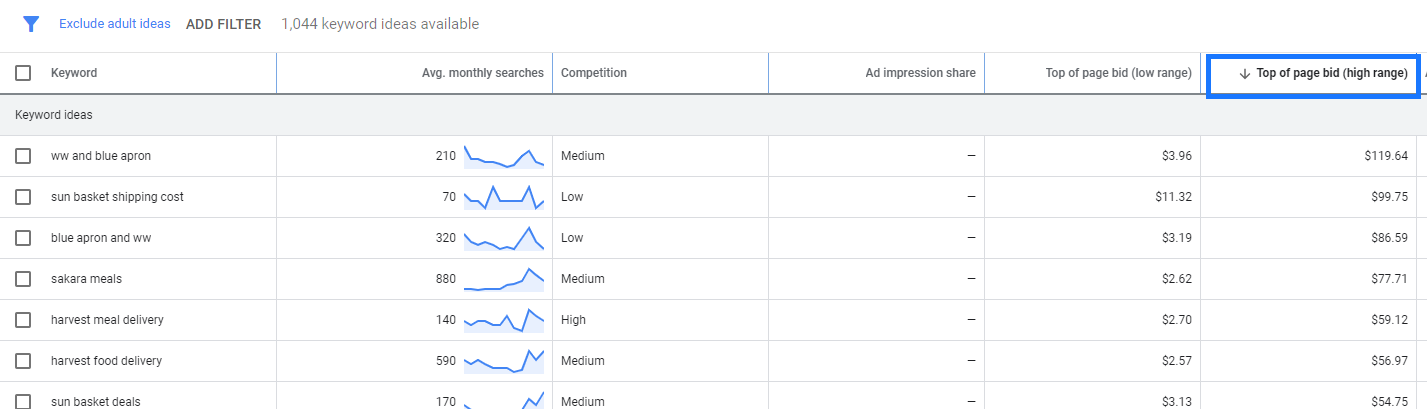1427x409 pixels.
Task: Open the trend sparkline for sakara meals
Action: pyautogui.click(x=503, y=279)
